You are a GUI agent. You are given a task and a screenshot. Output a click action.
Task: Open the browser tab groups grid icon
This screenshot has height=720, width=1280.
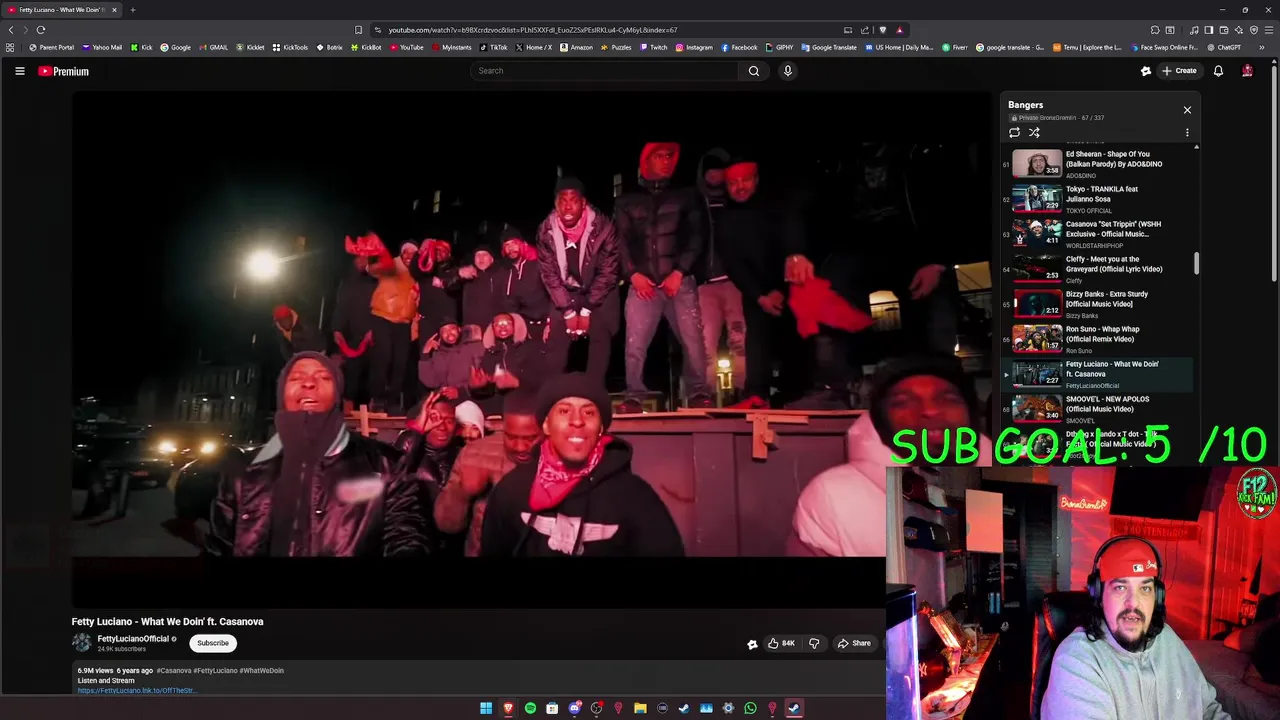(10, 47)
